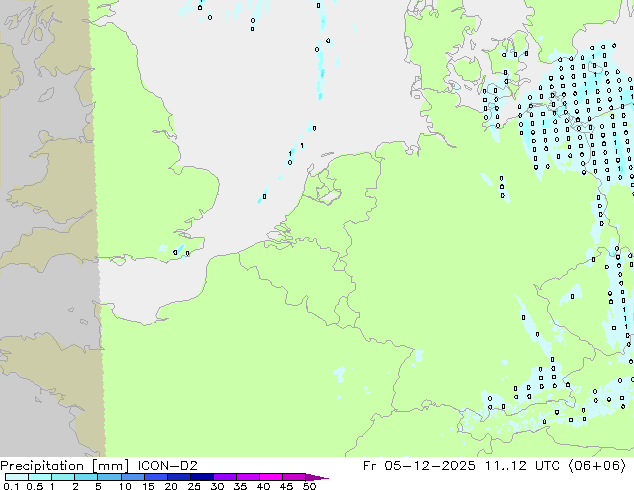634x490 pixels.
Task: Click the '11..12 UTC' time text
Action: click(522, 466)
